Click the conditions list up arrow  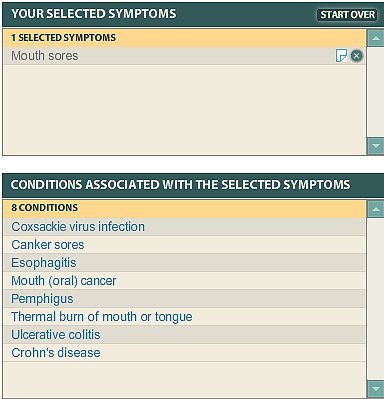click(376, 209)
